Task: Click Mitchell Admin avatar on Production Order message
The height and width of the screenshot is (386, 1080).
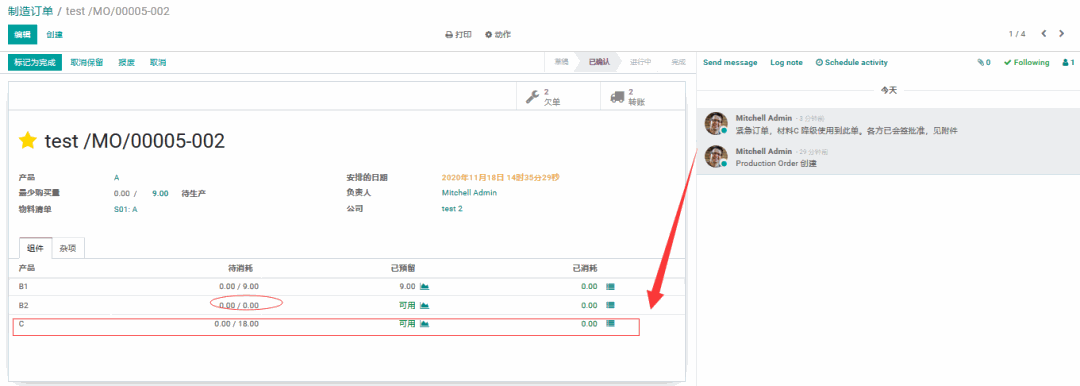Action: point(716,157)
